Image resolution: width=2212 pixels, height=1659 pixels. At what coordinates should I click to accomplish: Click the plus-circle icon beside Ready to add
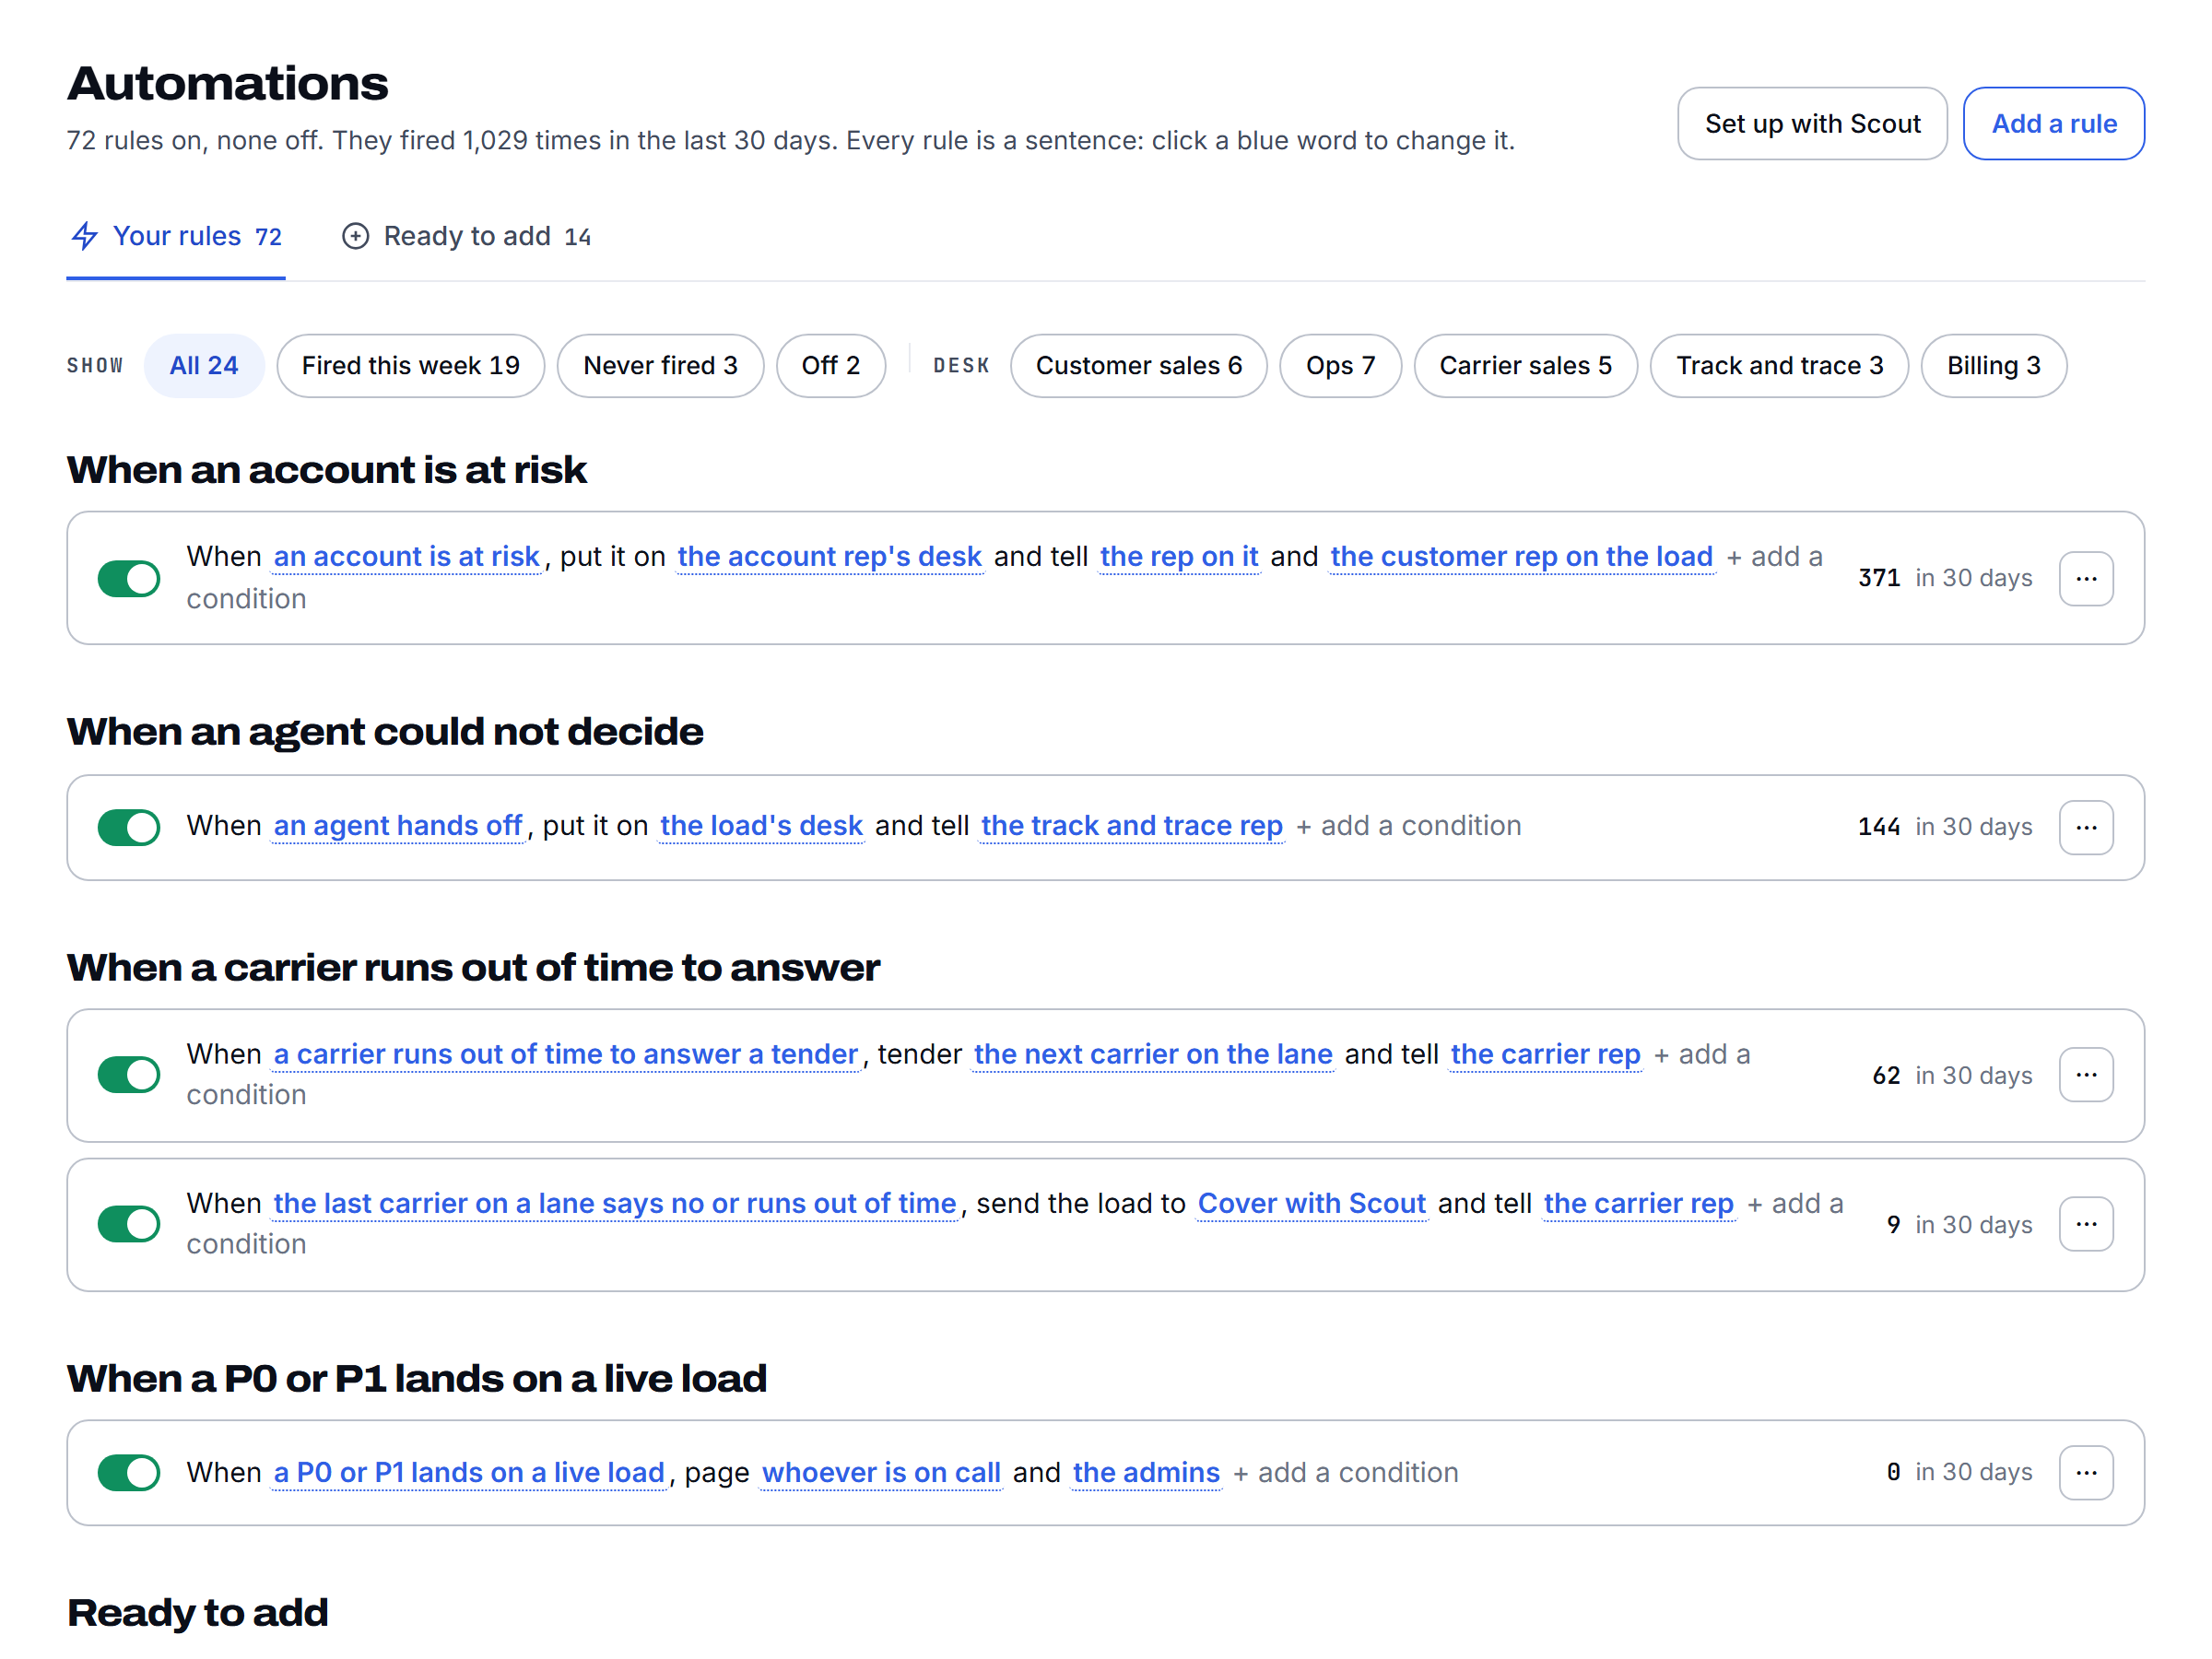[355, 236]
